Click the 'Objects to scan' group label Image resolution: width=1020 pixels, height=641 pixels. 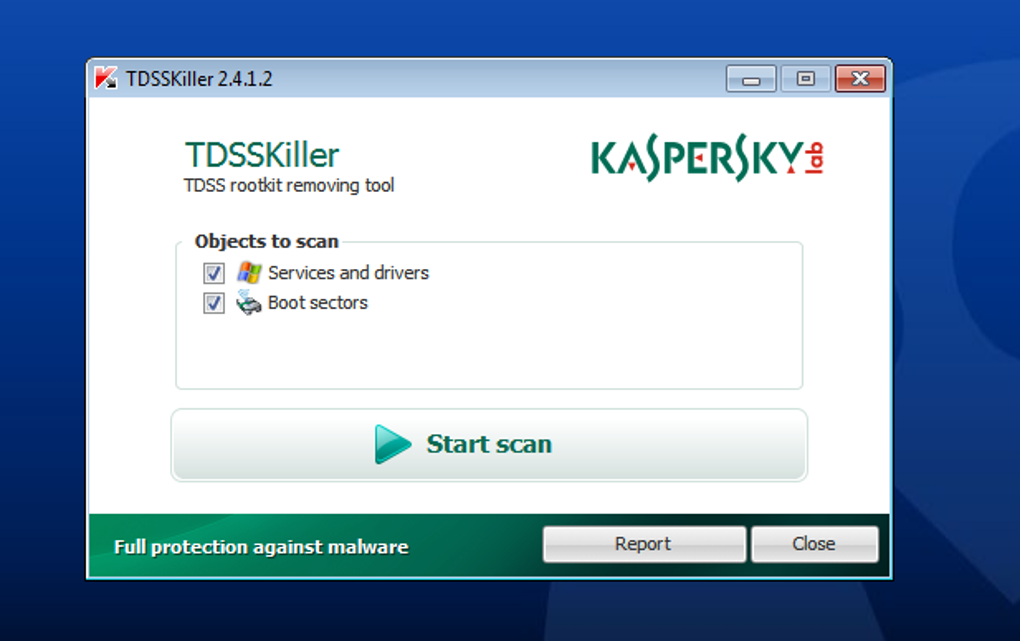267,241
